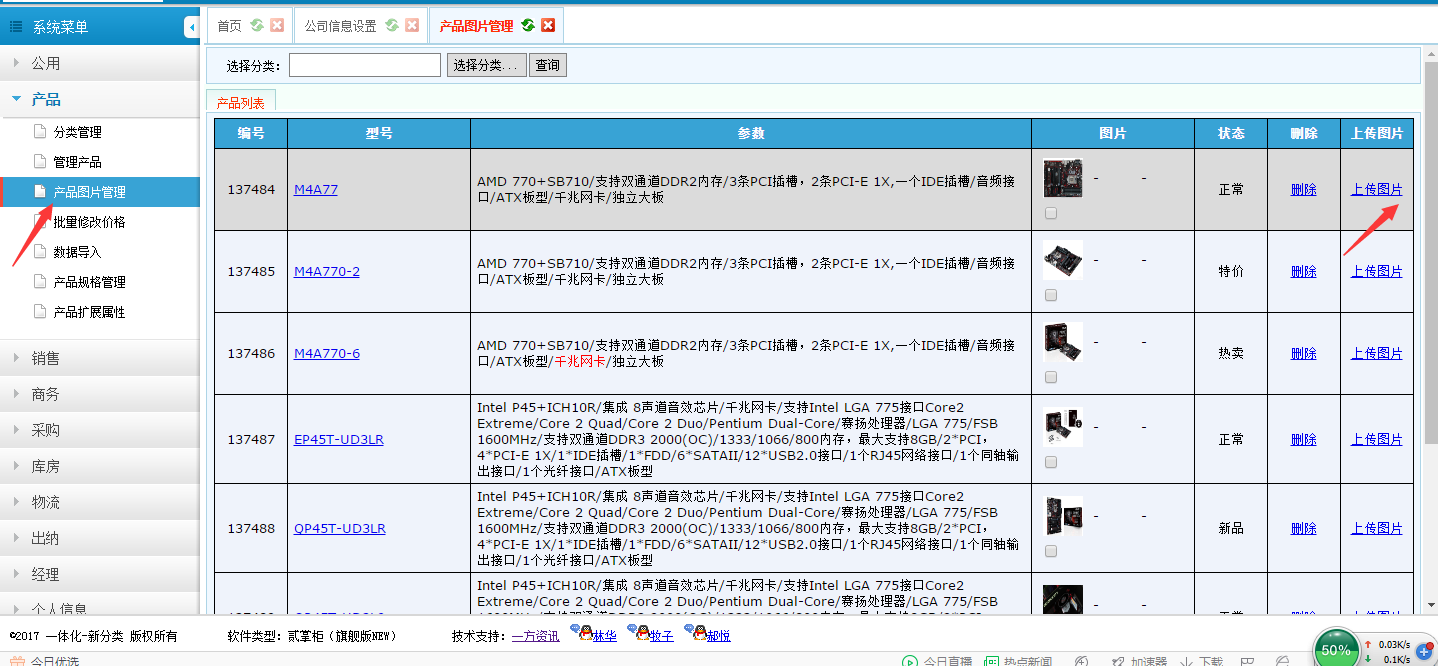
Task: Click 删除 for product 137485
Action: tap(1304, 271)
